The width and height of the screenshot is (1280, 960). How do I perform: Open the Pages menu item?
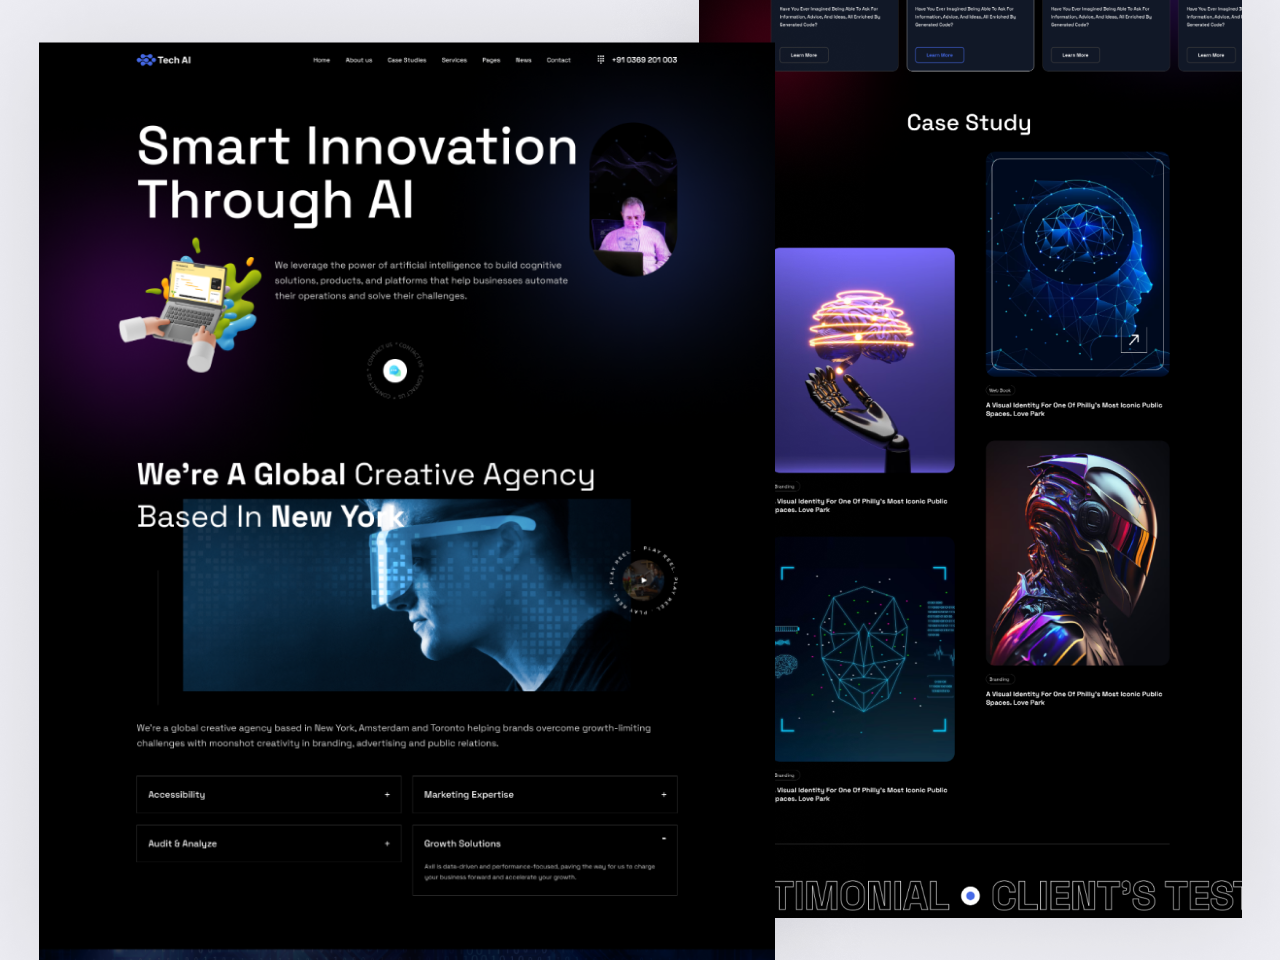(491, 60)
